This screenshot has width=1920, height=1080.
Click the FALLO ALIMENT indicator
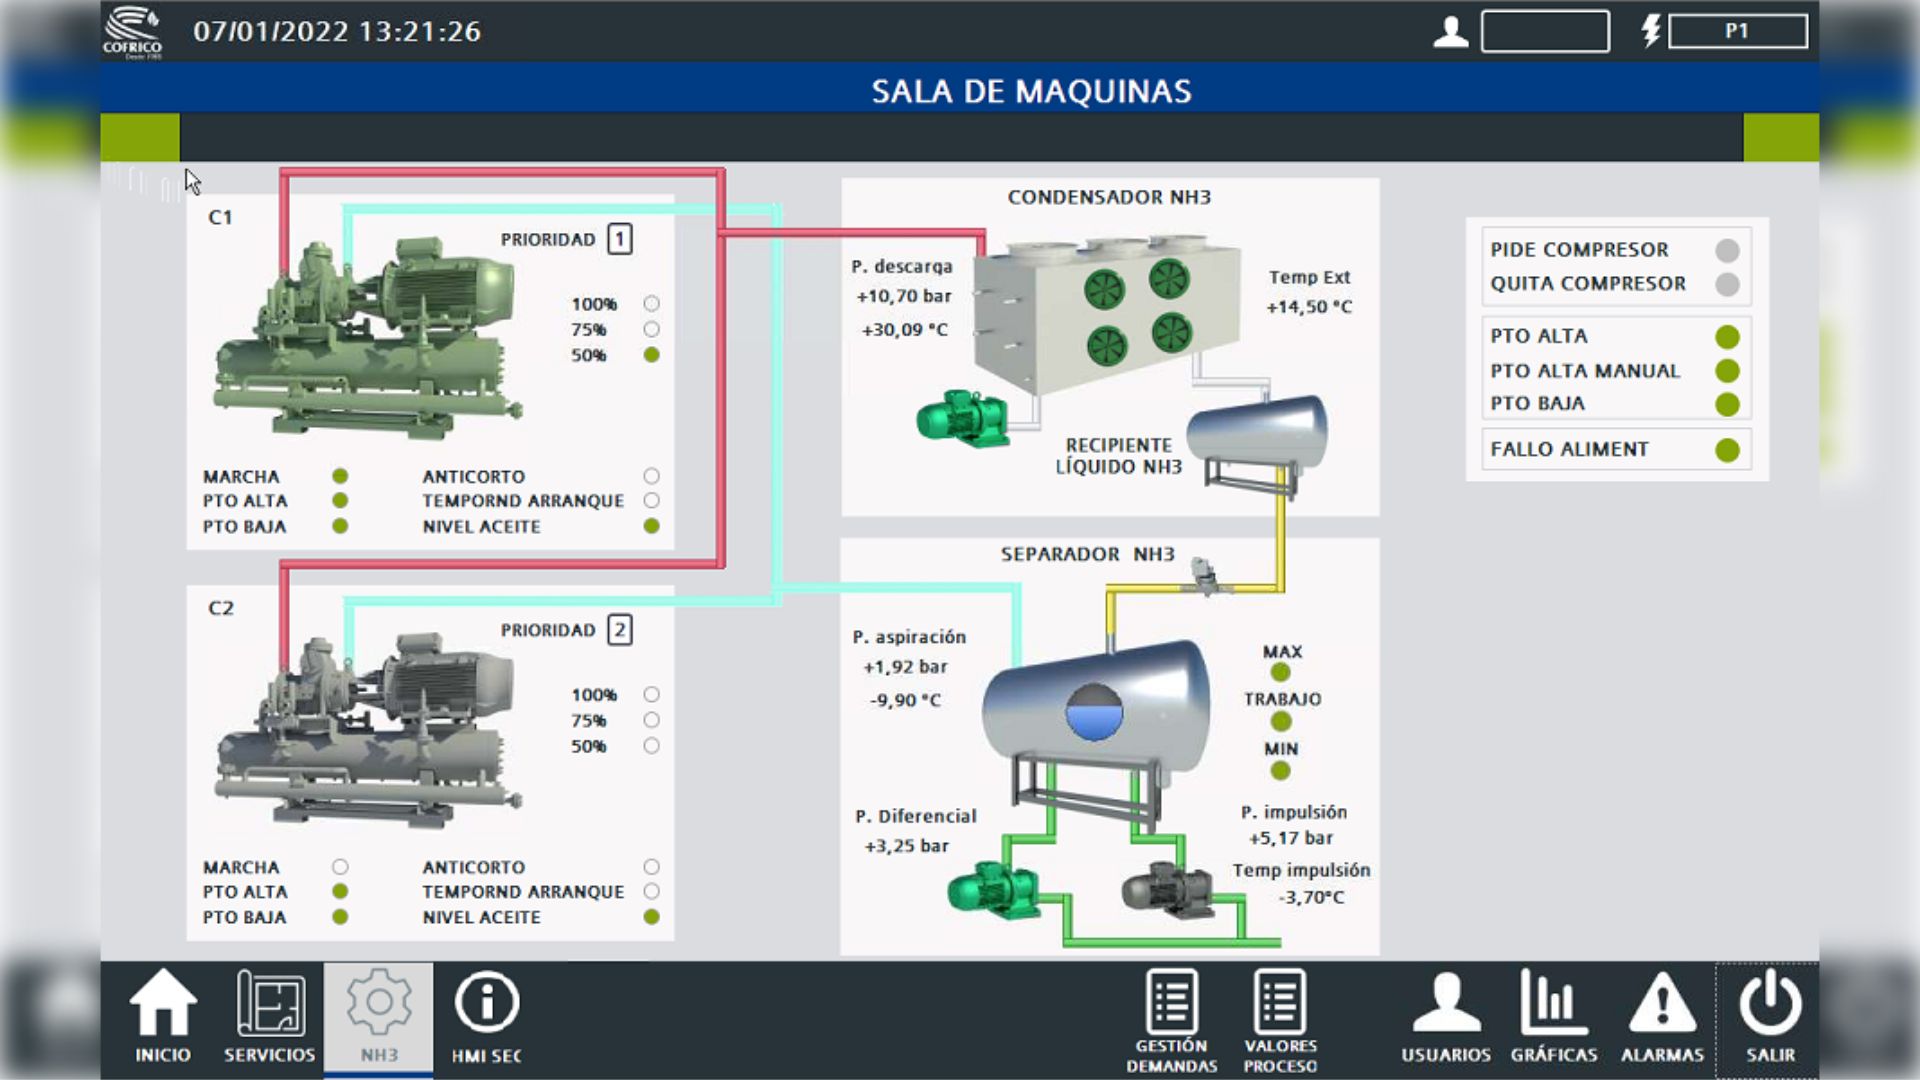coord(1727,450)
